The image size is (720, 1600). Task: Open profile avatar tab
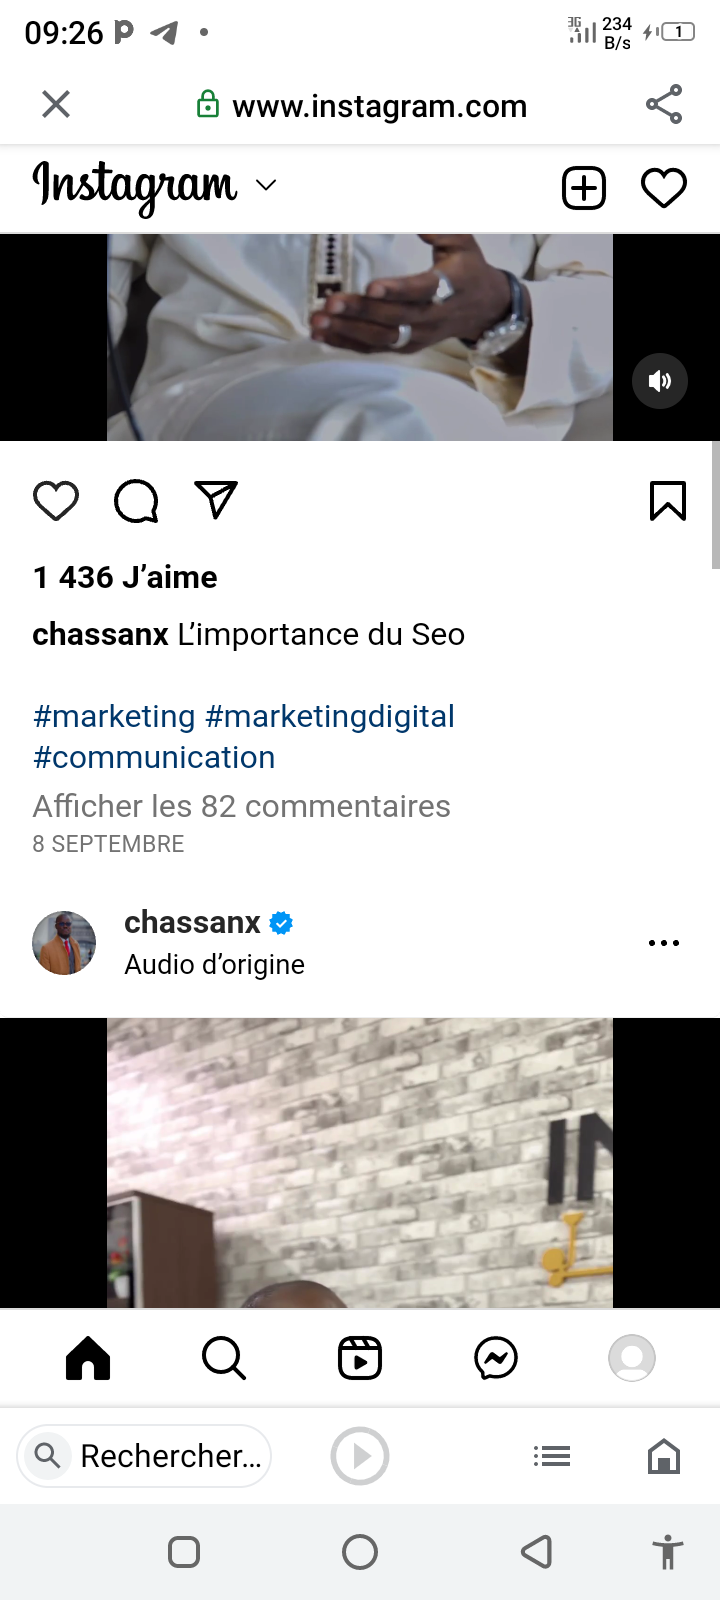pos(632,1358)
